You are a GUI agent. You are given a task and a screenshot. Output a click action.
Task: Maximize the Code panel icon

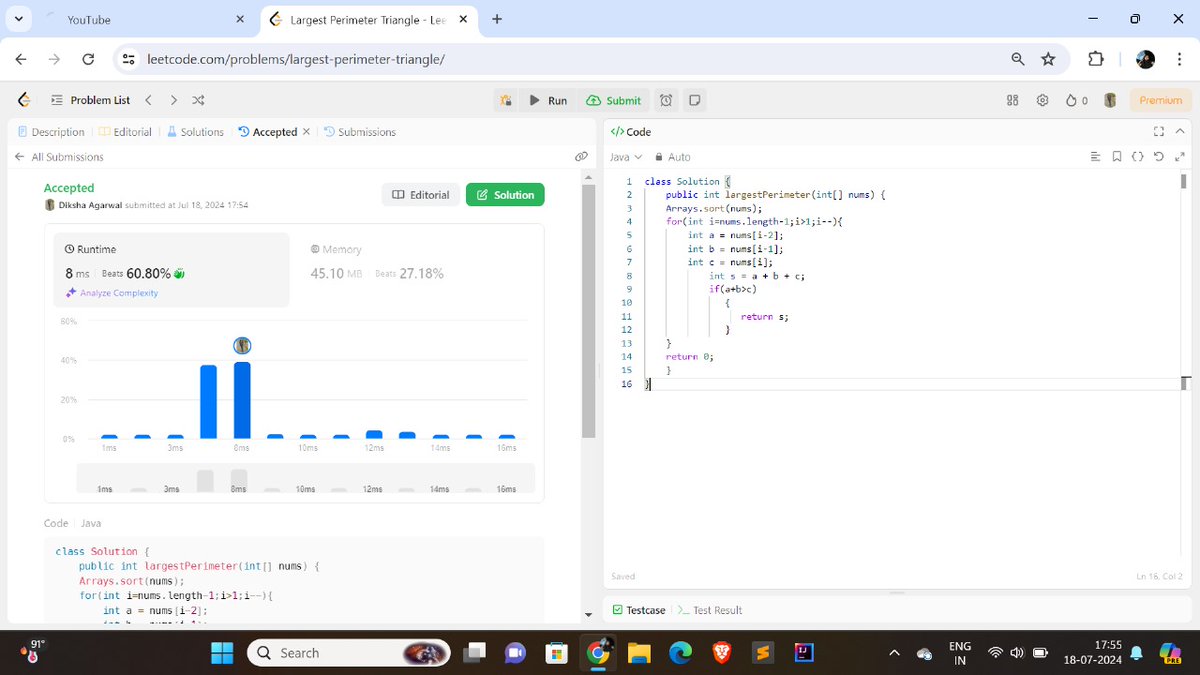point(1159,131)
